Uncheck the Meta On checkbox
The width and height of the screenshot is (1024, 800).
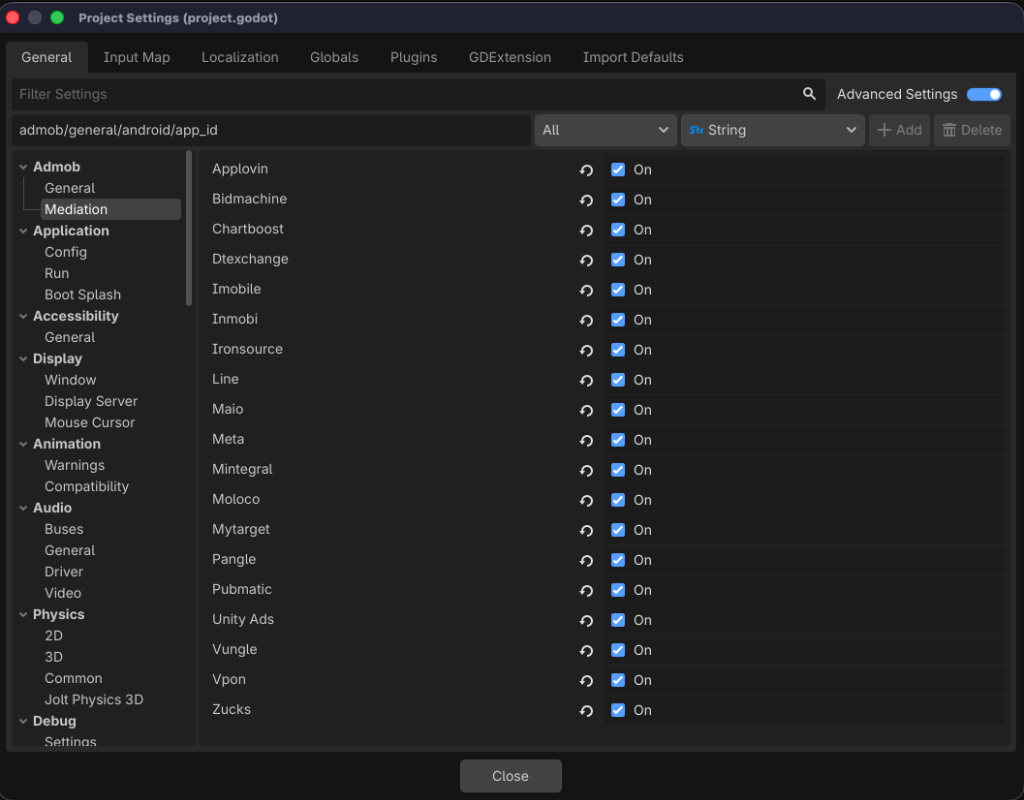click(618, 440)
